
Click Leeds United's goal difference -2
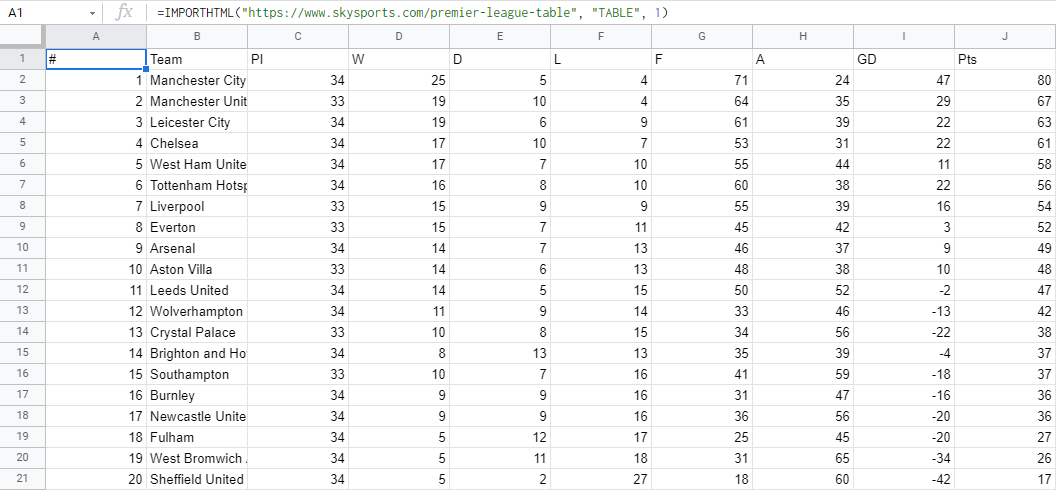tap(904, 290)
